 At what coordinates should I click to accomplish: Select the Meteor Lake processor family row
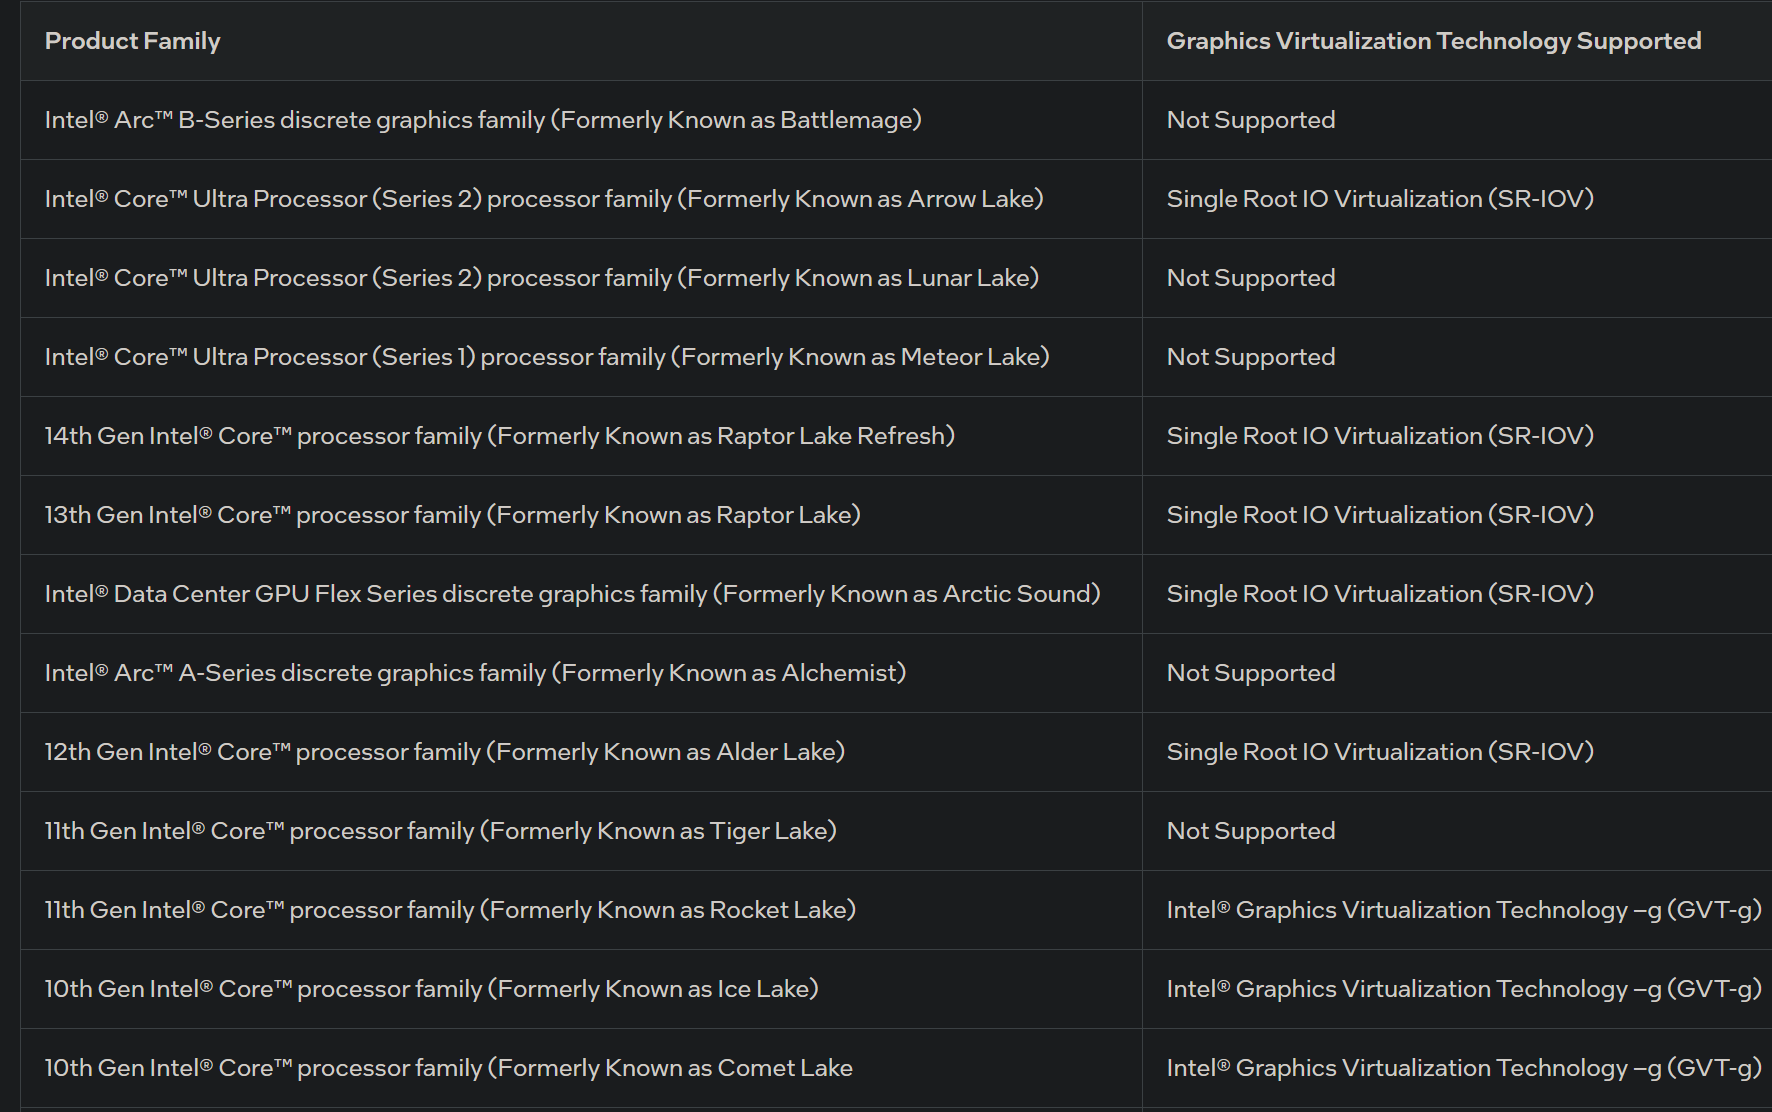coord(896,357)
